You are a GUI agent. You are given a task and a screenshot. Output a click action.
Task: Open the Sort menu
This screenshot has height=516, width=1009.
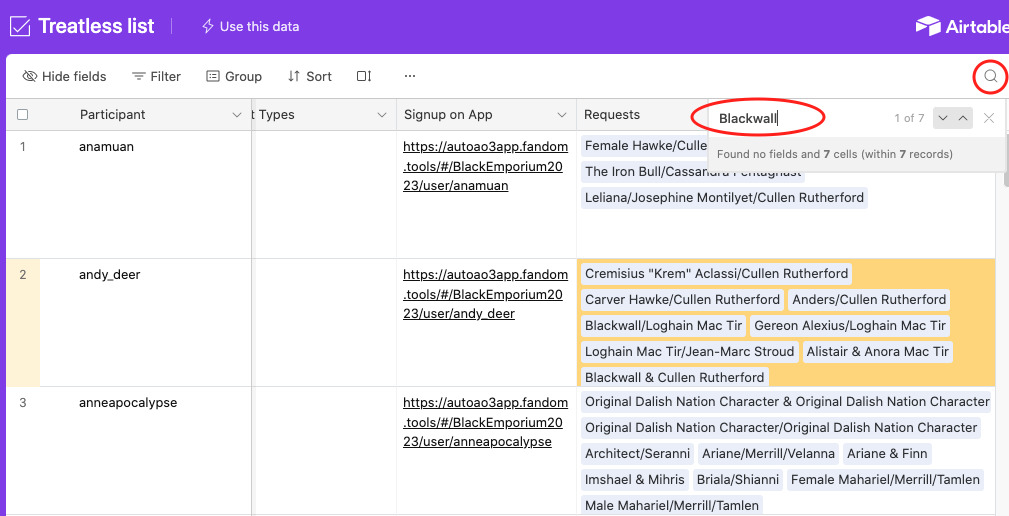tap(310, 77)
